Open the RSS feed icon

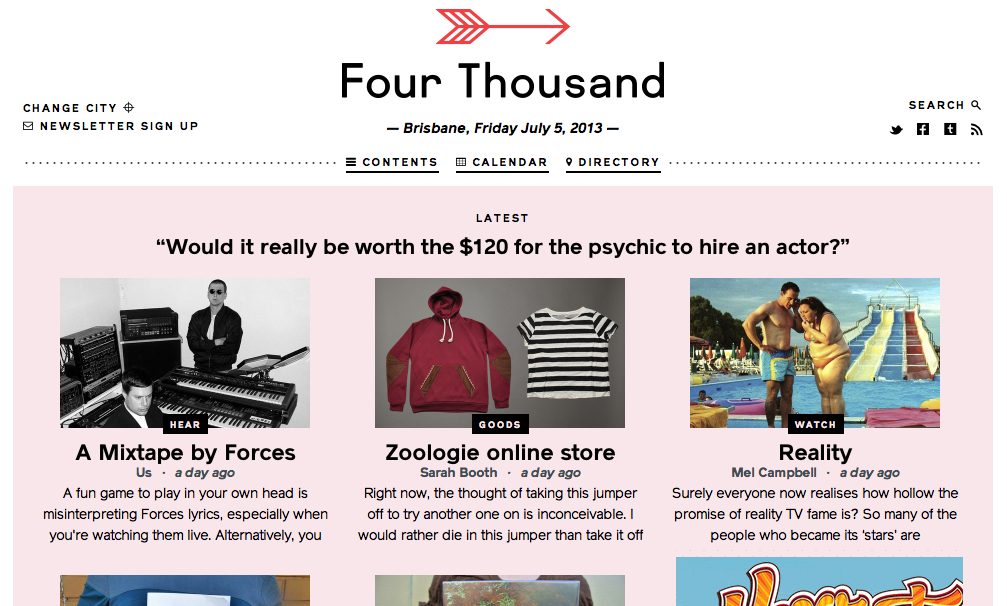976,130
